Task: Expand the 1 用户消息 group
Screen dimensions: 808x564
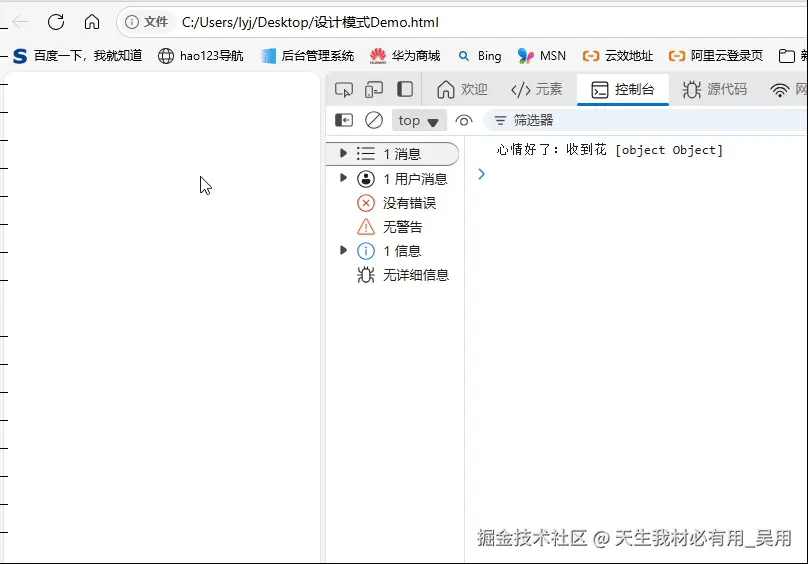Action: tap(343, 178)
